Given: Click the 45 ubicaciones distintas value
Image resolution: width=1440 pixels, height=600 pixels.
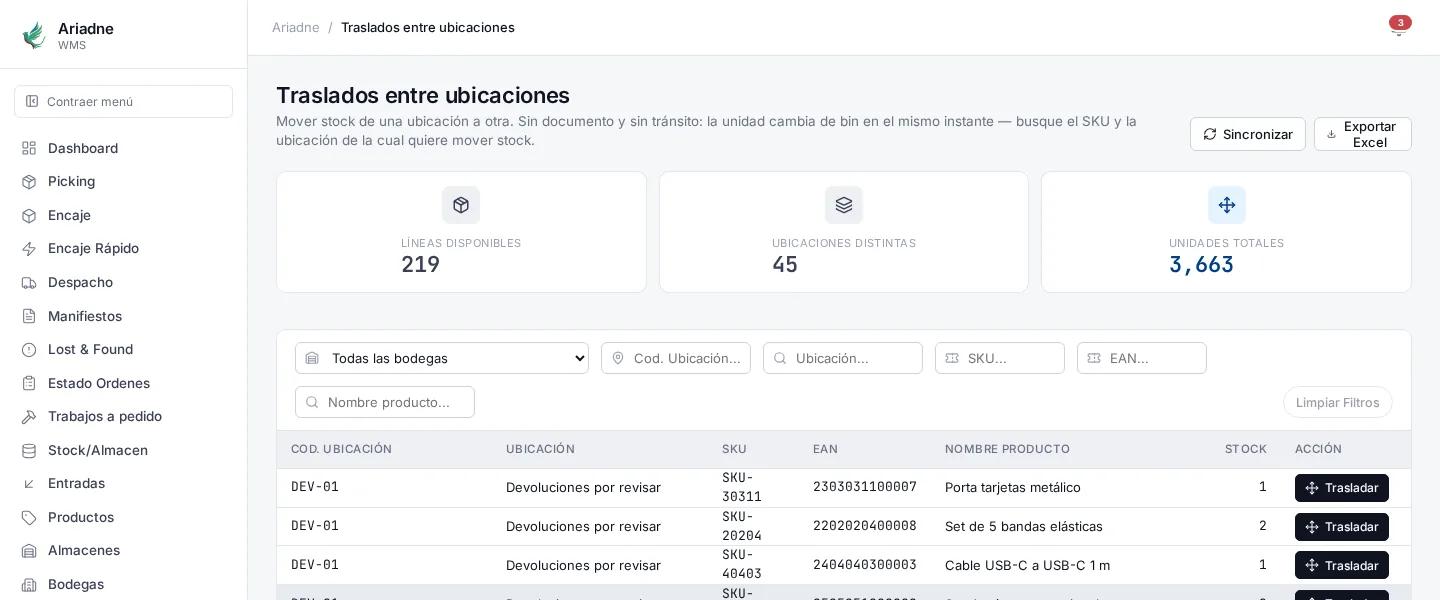Looking at the screenshot, I should pos(785,264).
